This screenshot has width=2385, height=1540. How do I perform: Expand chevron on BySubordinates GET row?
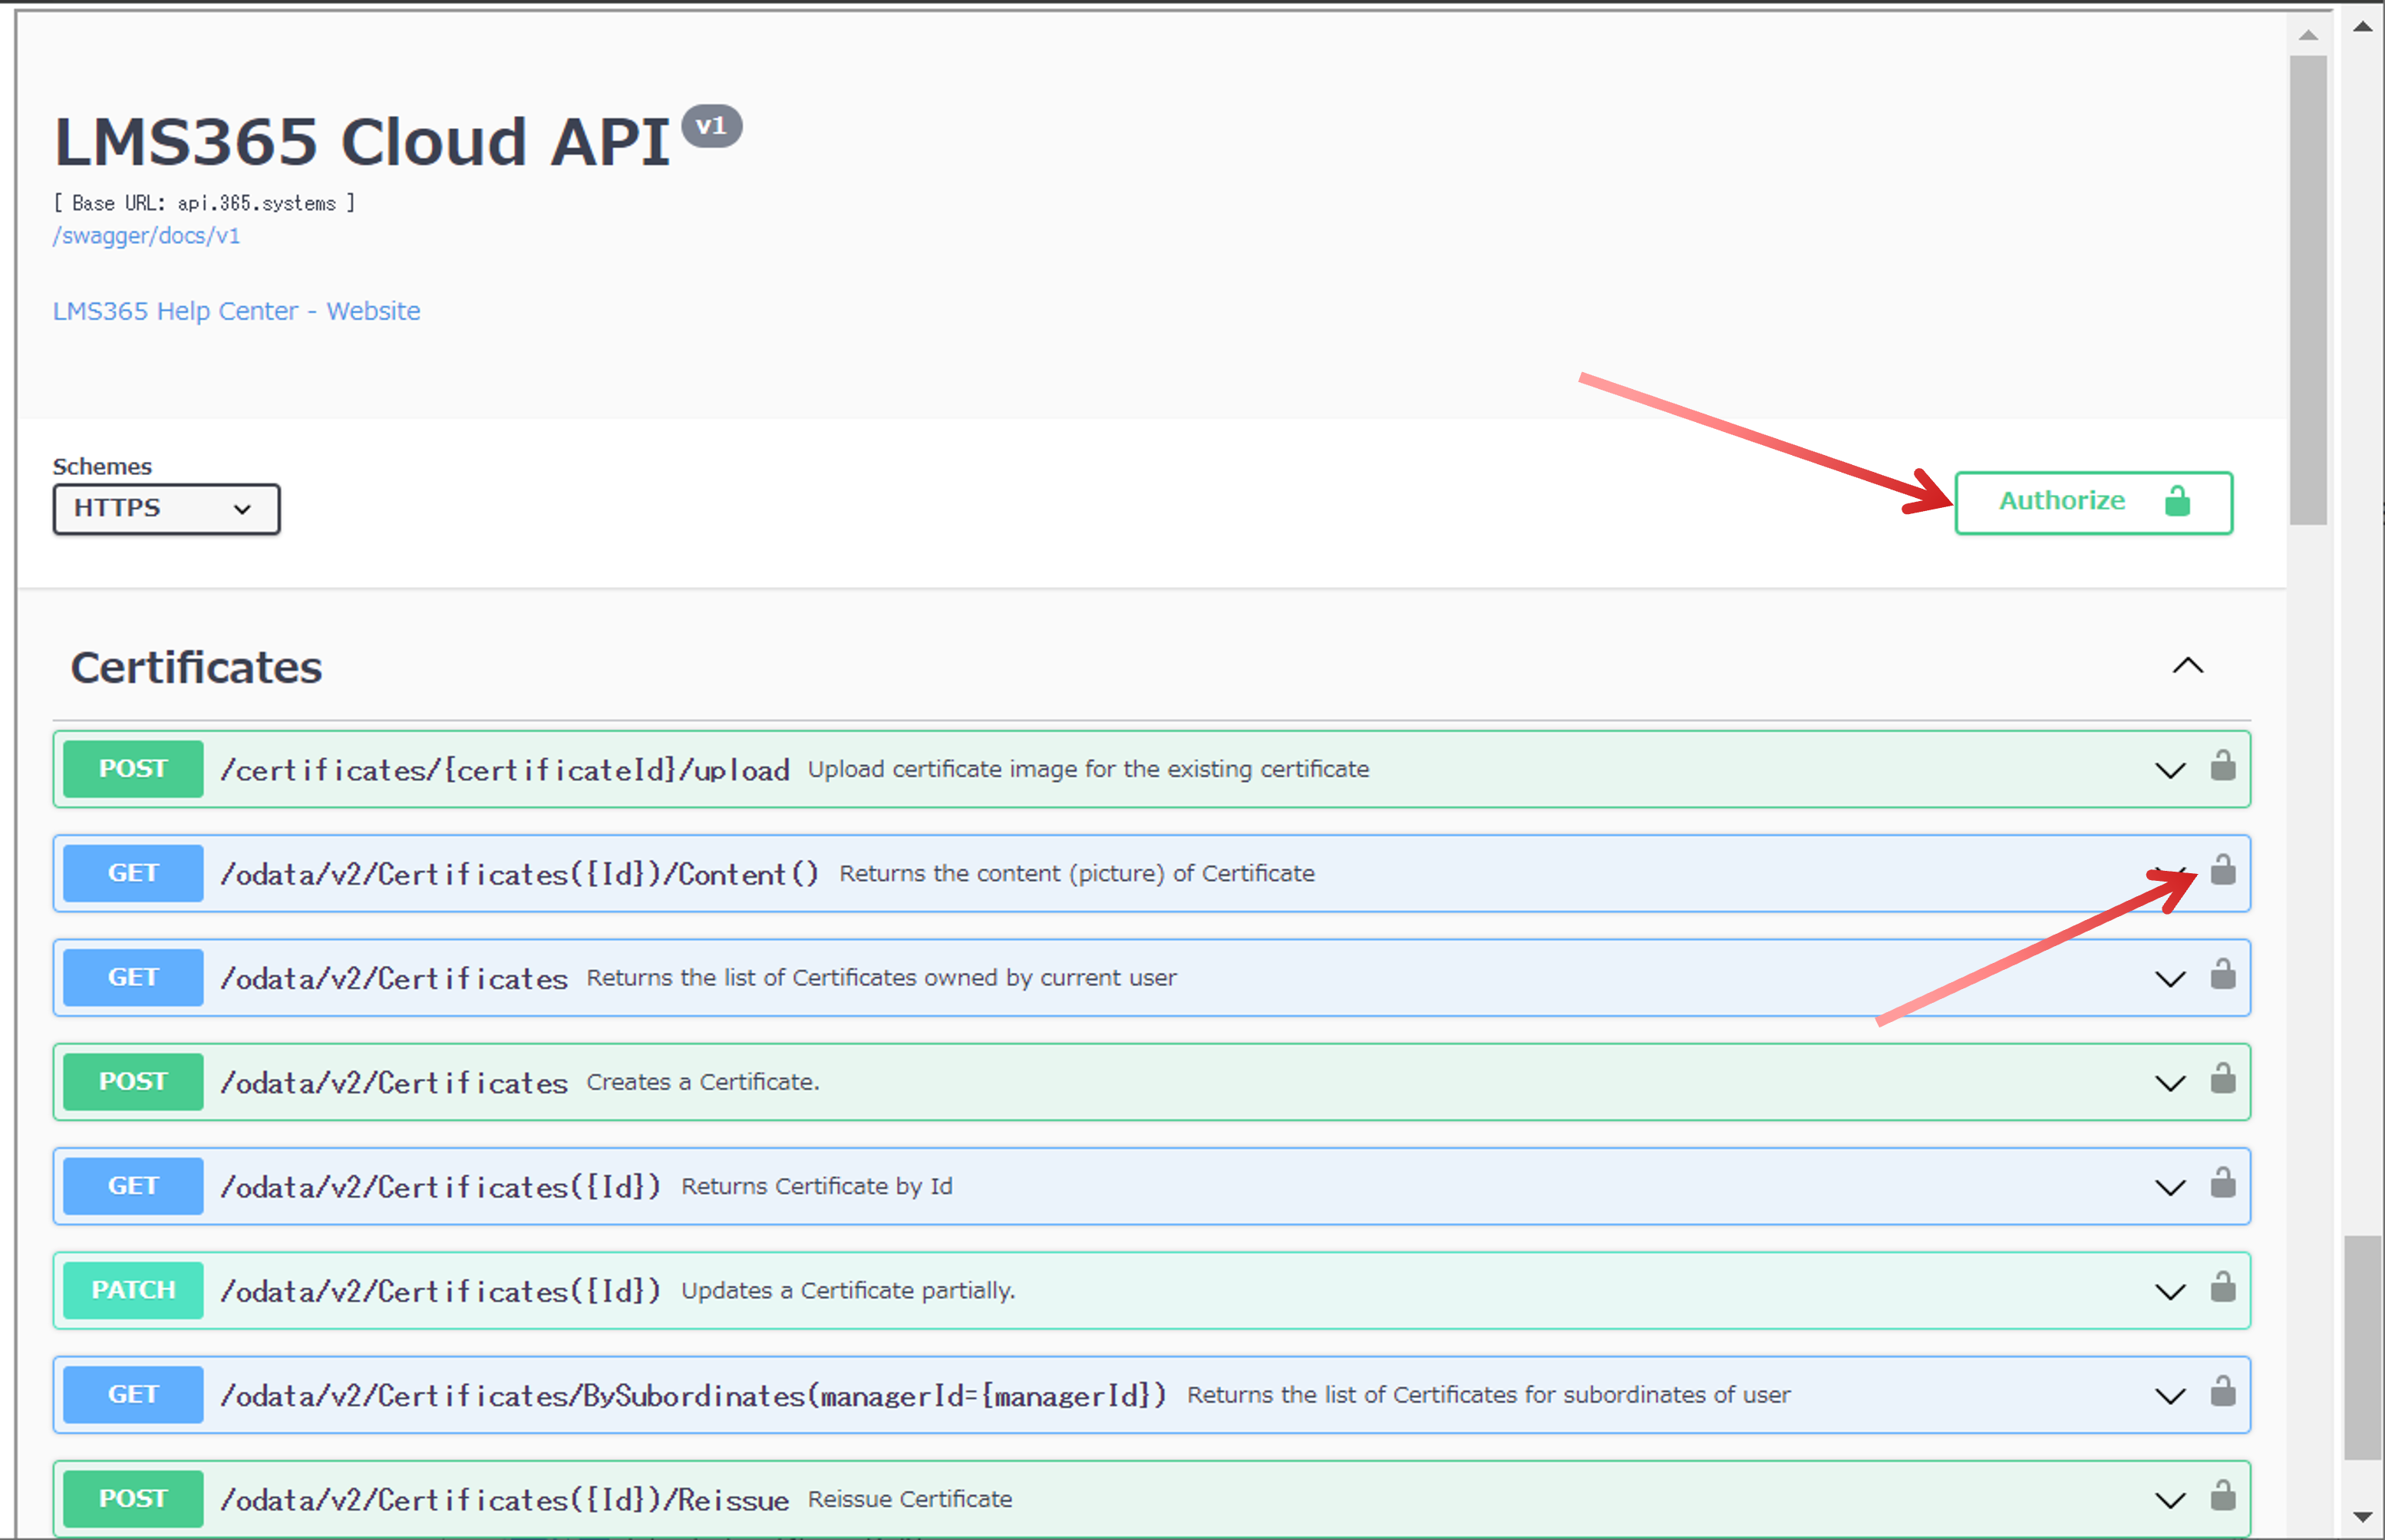point(2169,1396)
